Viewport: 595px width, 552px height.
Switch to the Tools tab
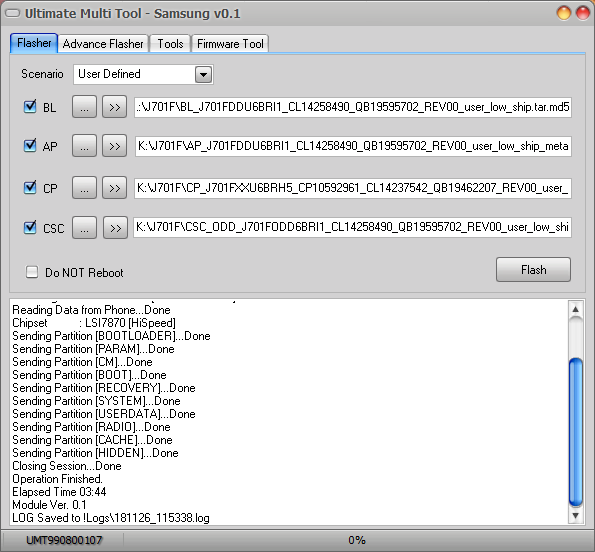click(x=170, y=44)
